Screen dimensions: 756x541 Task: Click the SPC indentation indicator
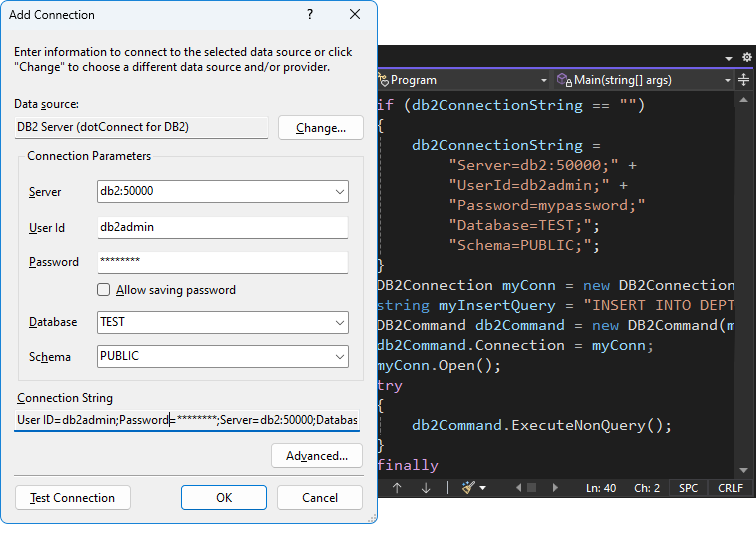click(x=688, y=488)
